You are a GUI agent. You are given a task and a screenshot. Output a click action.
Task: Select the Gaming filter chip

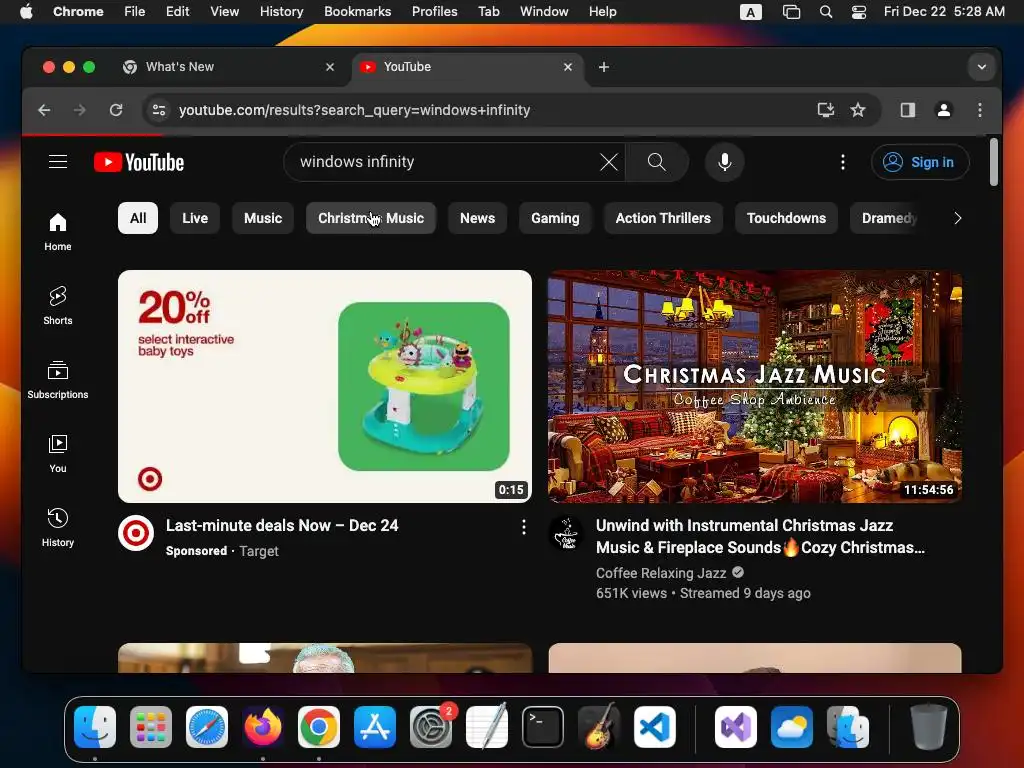(555, 218)
